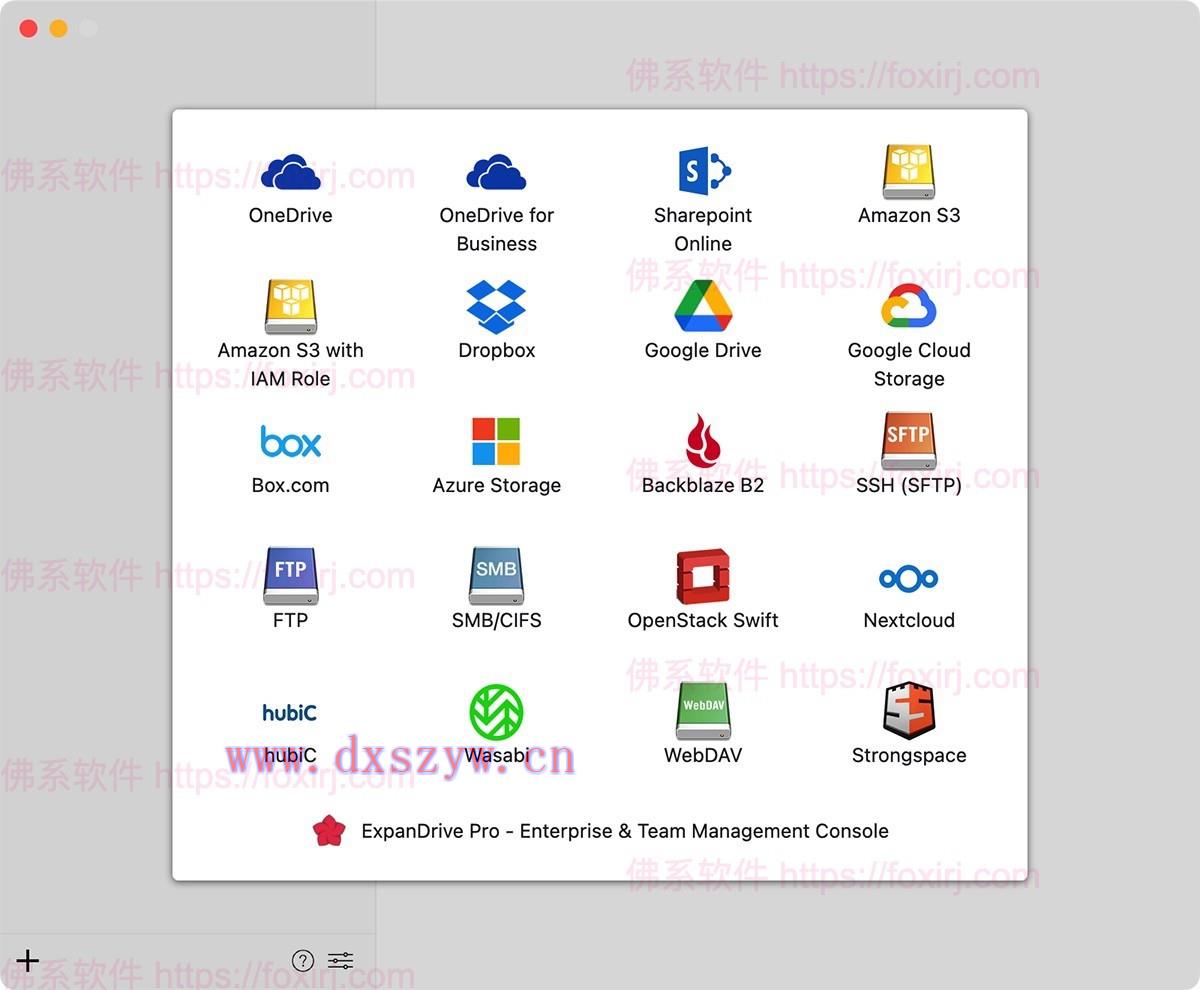This screenshot has width=1200, height=990.
Task: Click the ExpanDrive Pro red logo
Action: click(x=329, y=831)
